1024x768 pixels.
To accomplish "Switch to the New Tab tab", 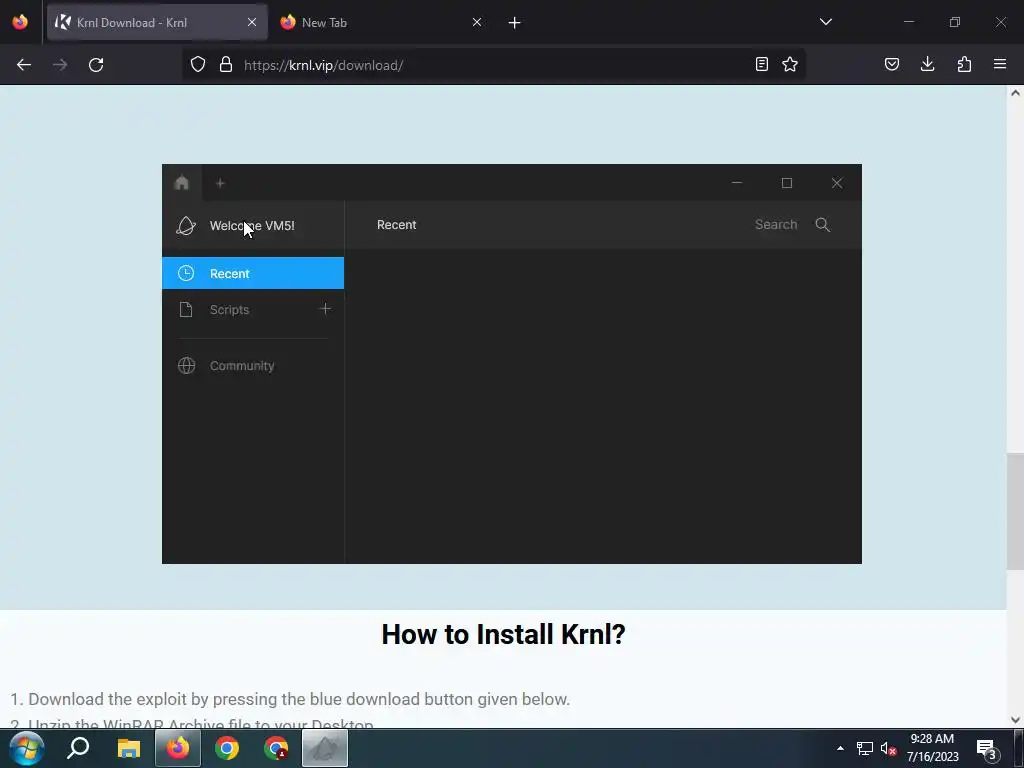I will pos(381,23).
